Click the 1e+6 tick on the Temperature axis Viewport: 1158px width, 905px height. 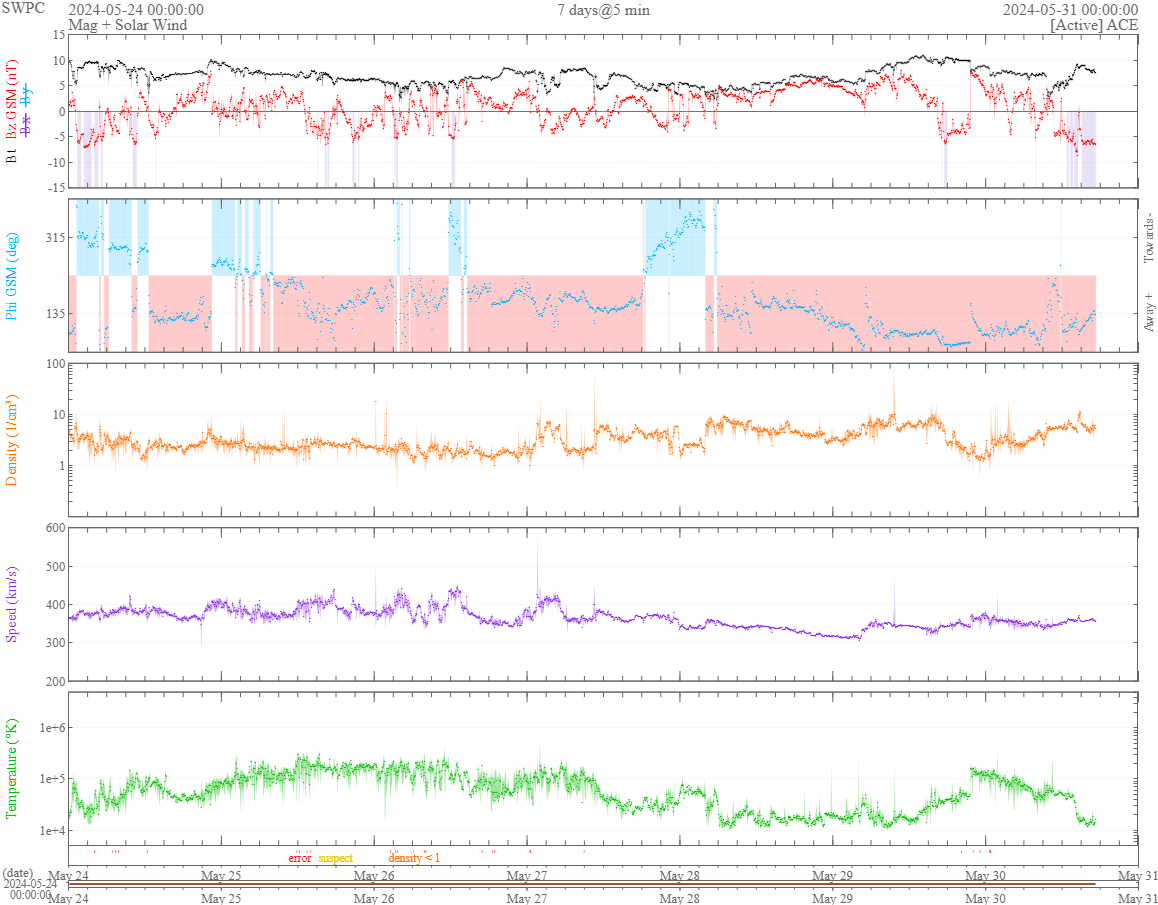[x=52, y=728]
